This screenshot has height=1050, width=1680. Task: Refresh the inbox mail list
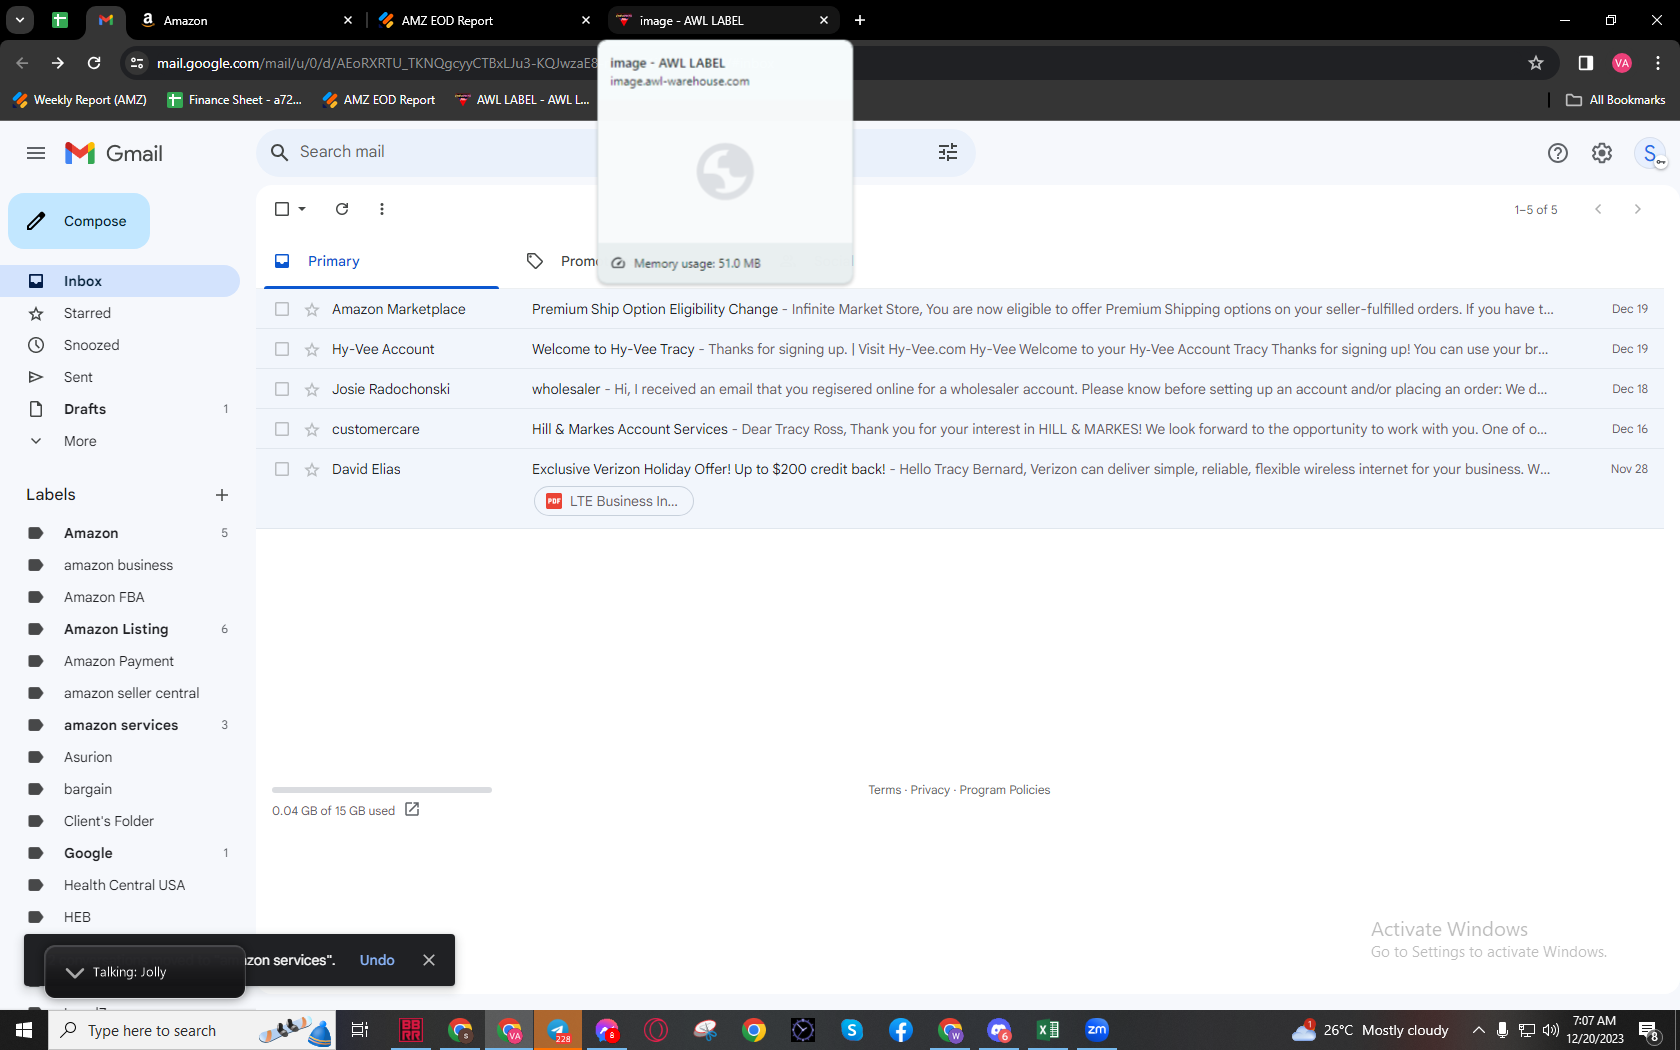[342, 209]
